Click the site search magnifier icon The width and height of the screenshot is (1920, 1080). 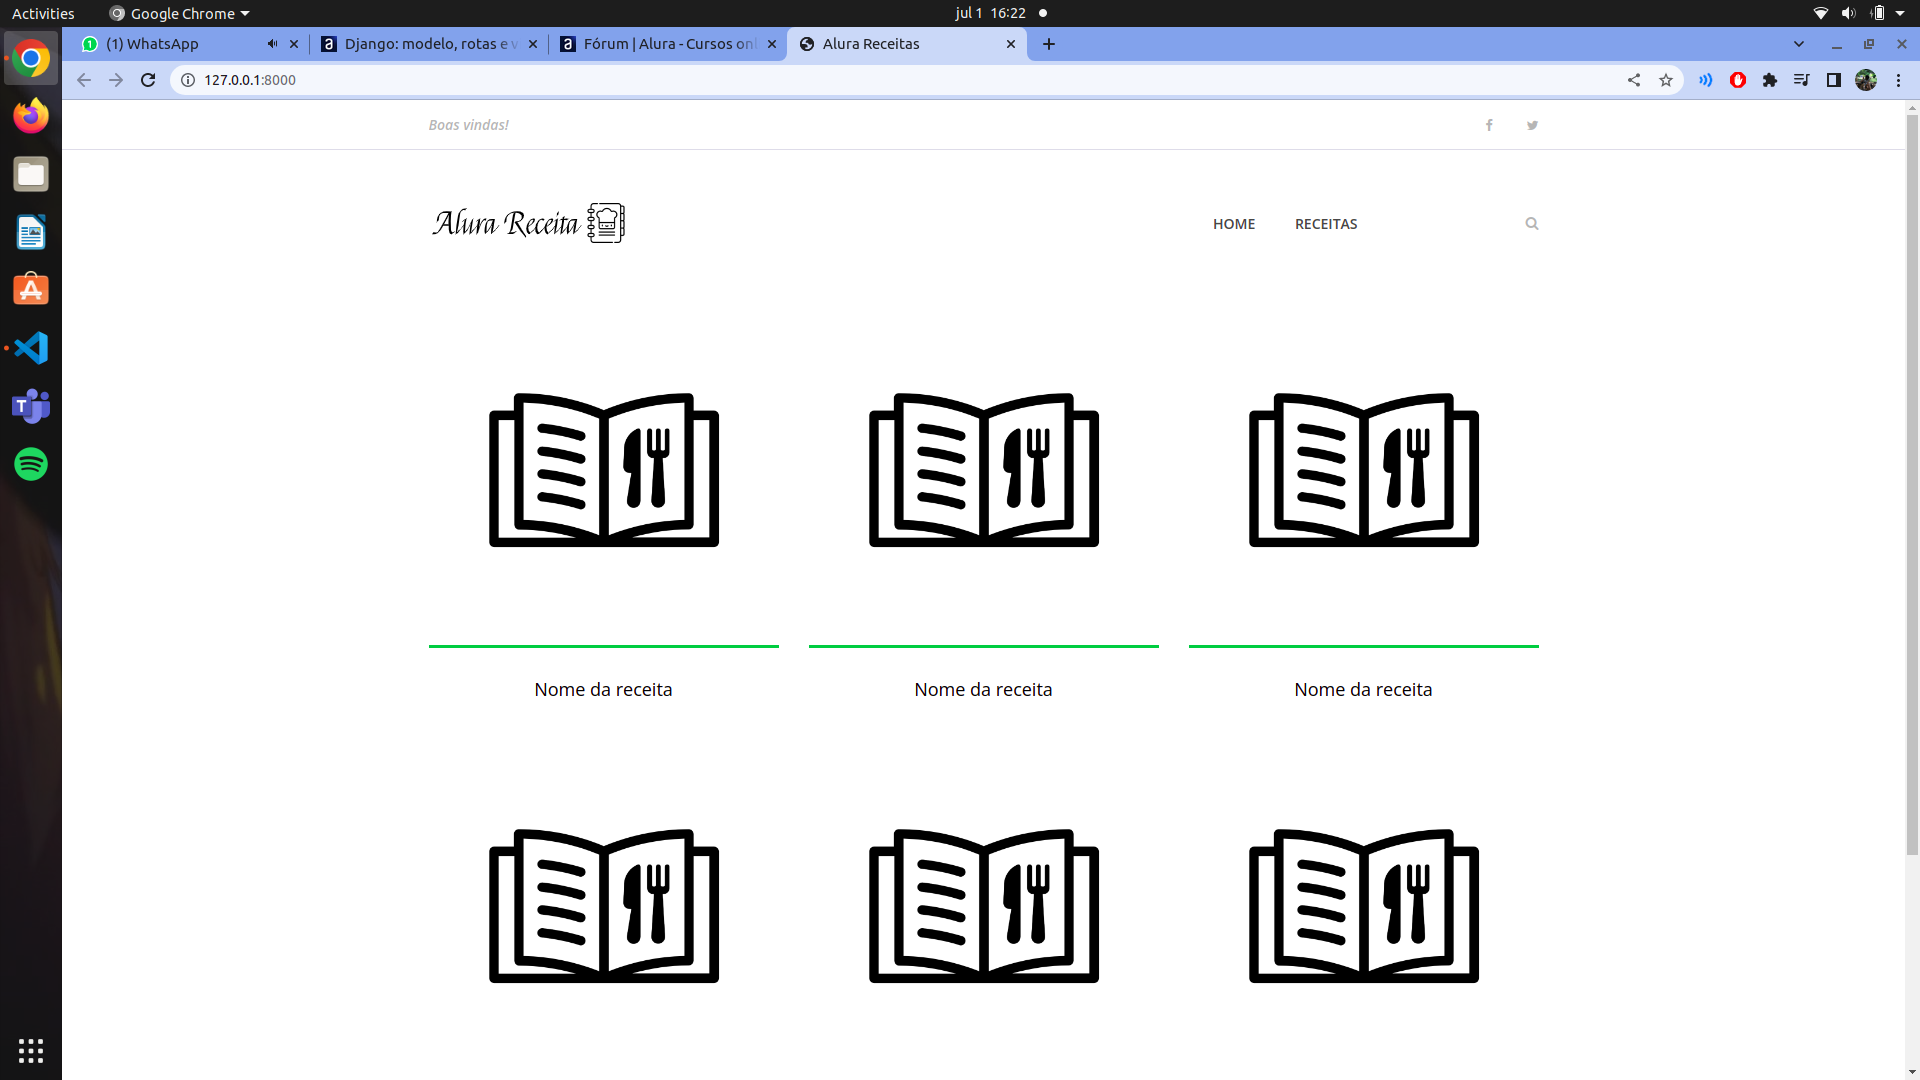1532,224
